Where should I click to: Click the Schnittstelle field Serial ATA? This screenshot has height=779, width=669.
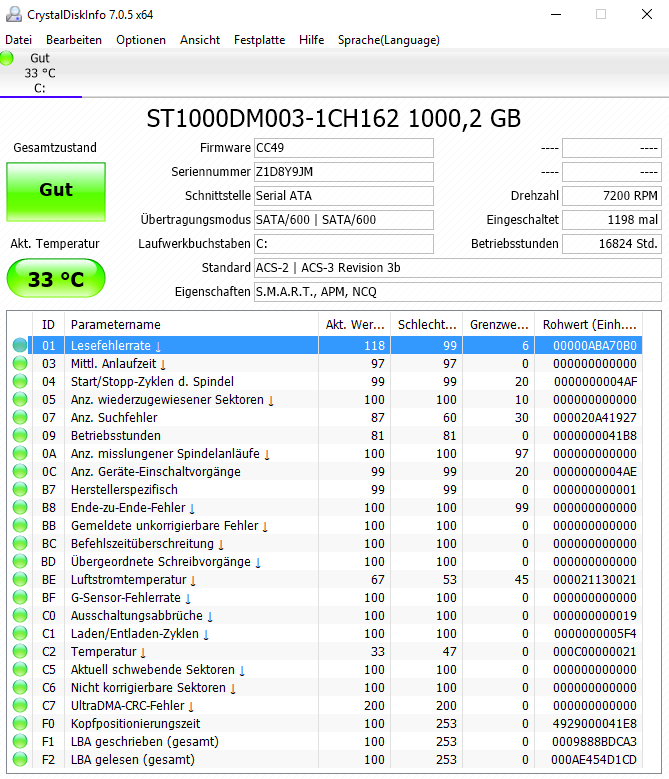tap(344, 196)
